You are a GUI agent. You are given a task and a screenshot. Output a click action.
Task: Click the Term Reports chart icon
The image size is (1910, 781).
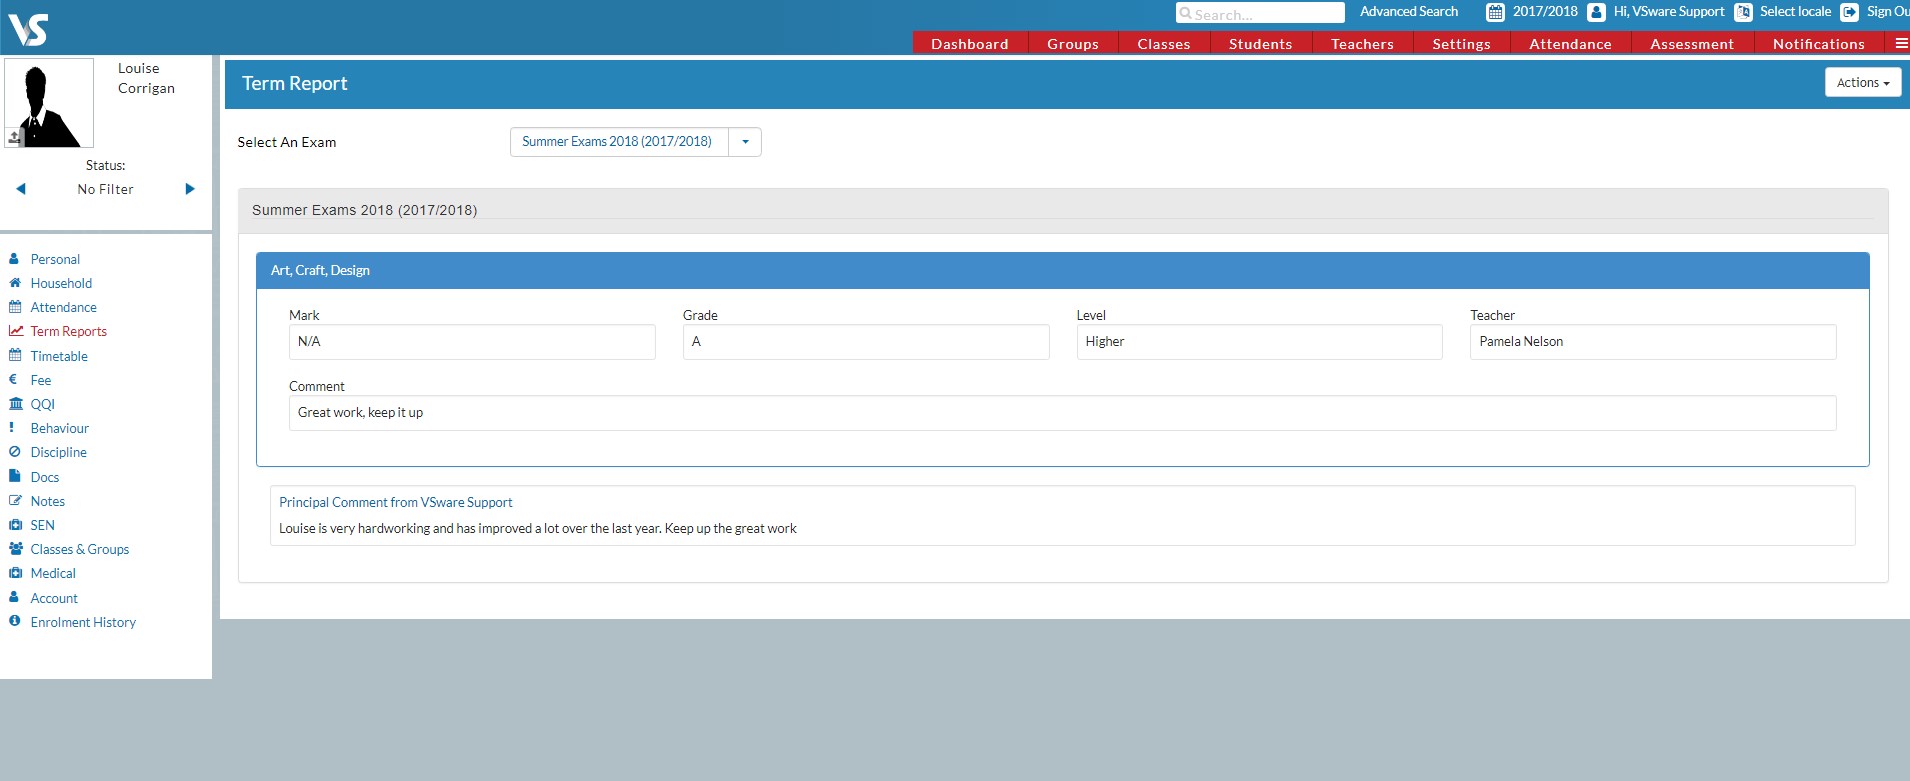pyautogui.click(x=15, y=331)
